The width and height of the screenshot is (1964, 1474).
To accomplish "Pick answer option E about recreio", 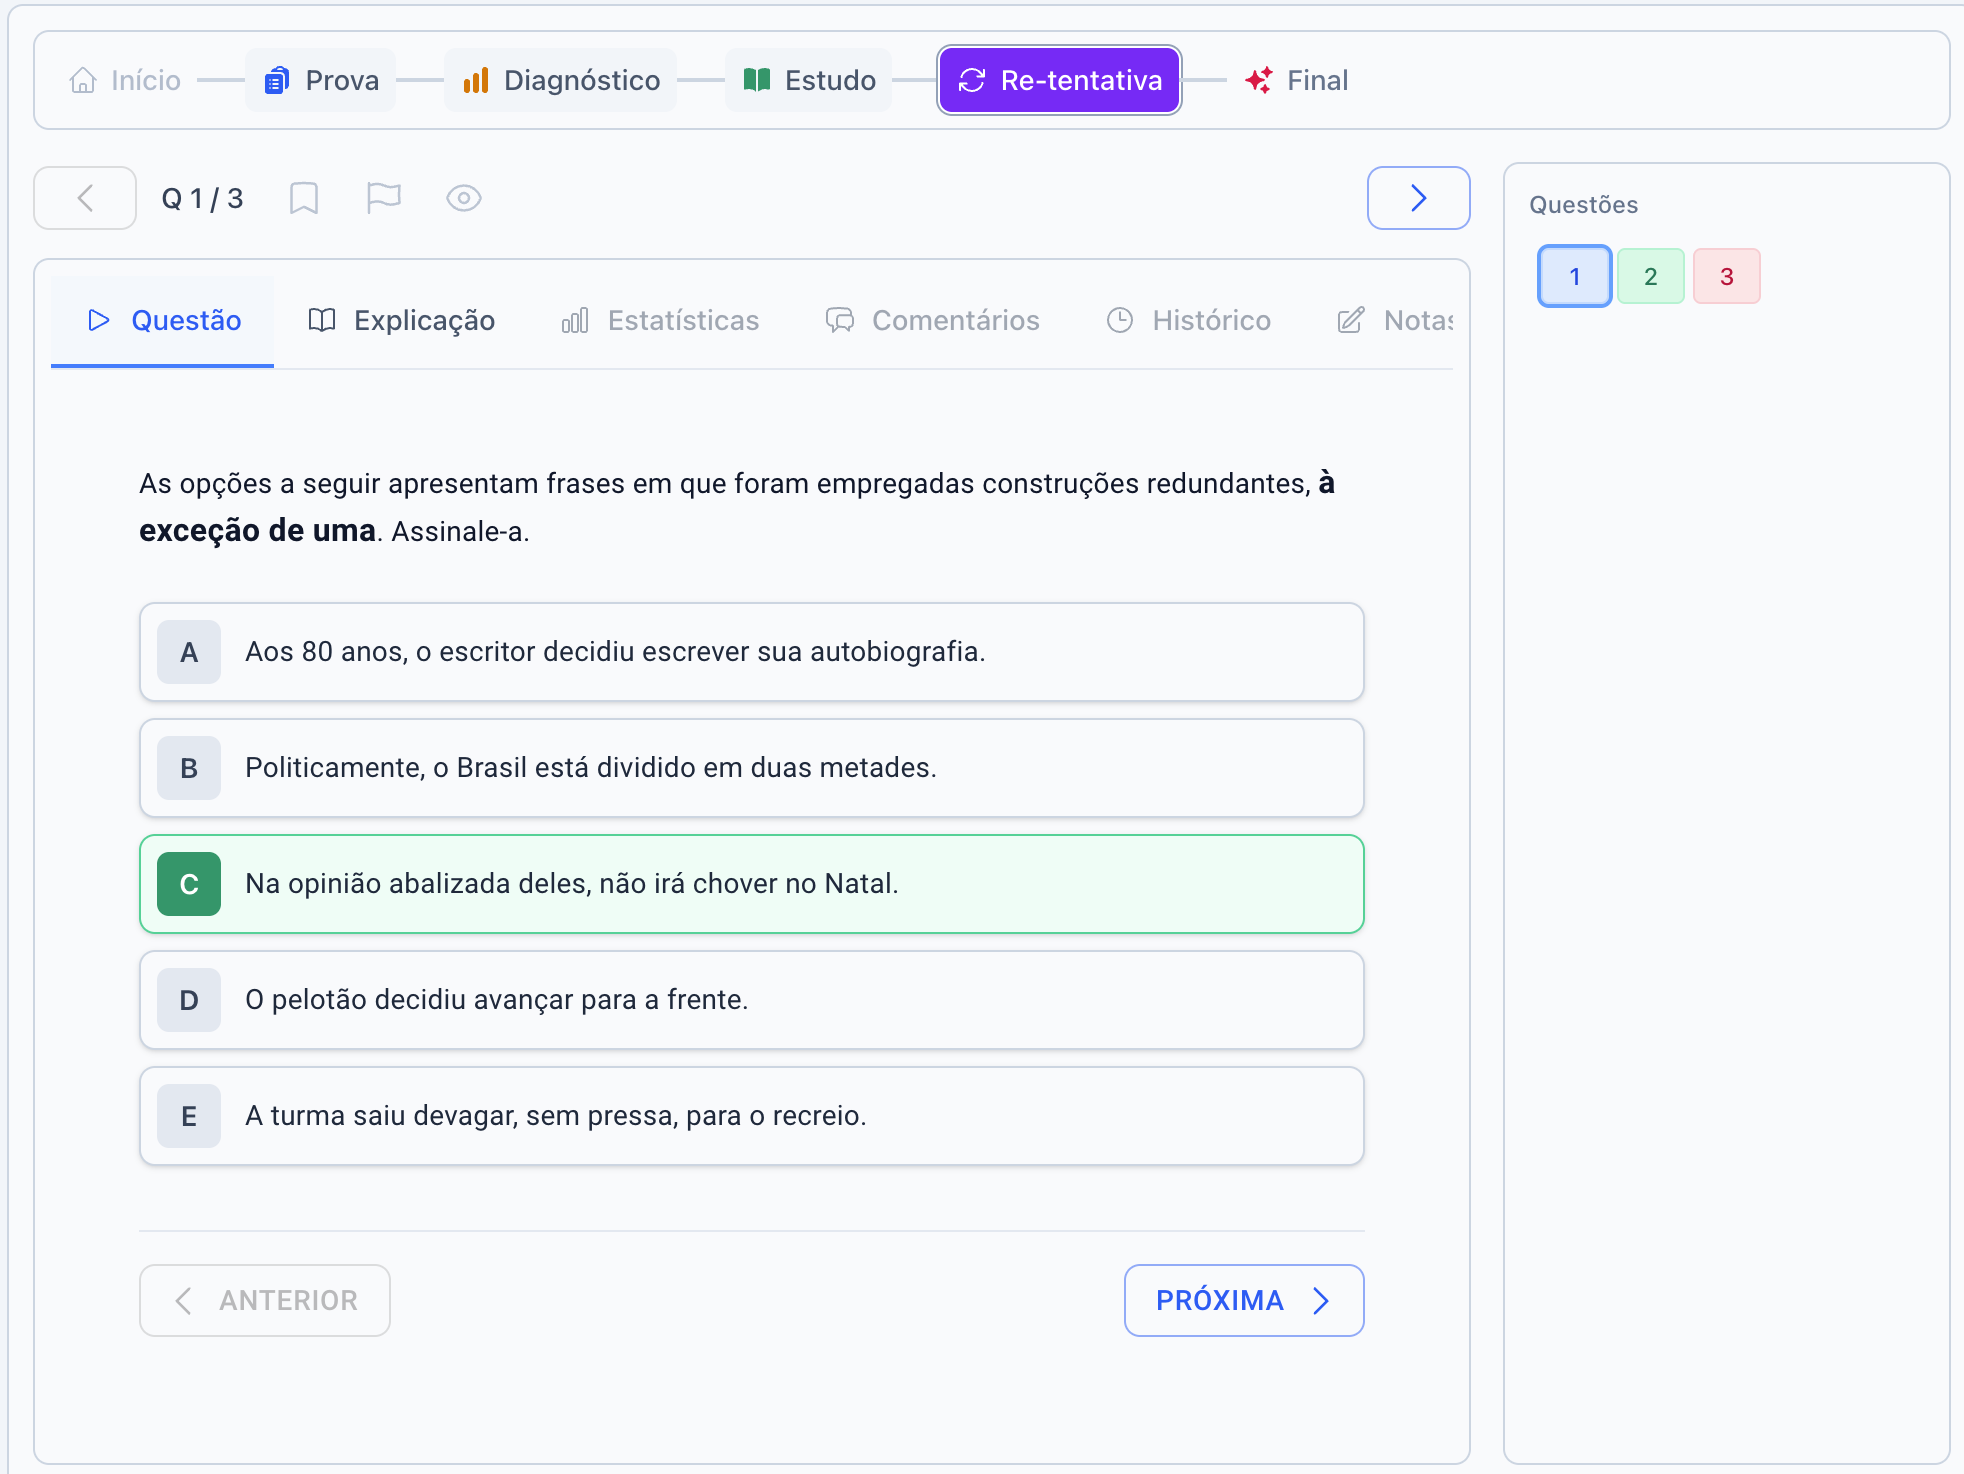I will [751, 1116].
